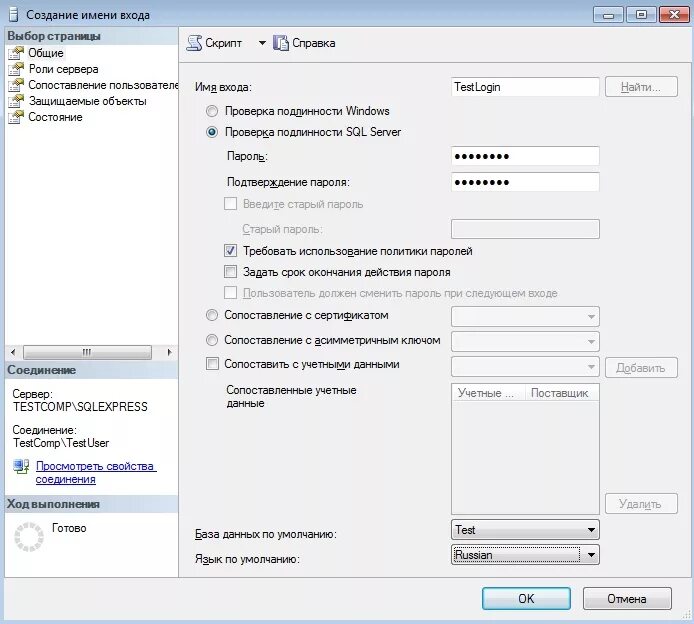Open Просмотреть свойства соединения link
Screen dimensions: 694x624
pos(96,473)
